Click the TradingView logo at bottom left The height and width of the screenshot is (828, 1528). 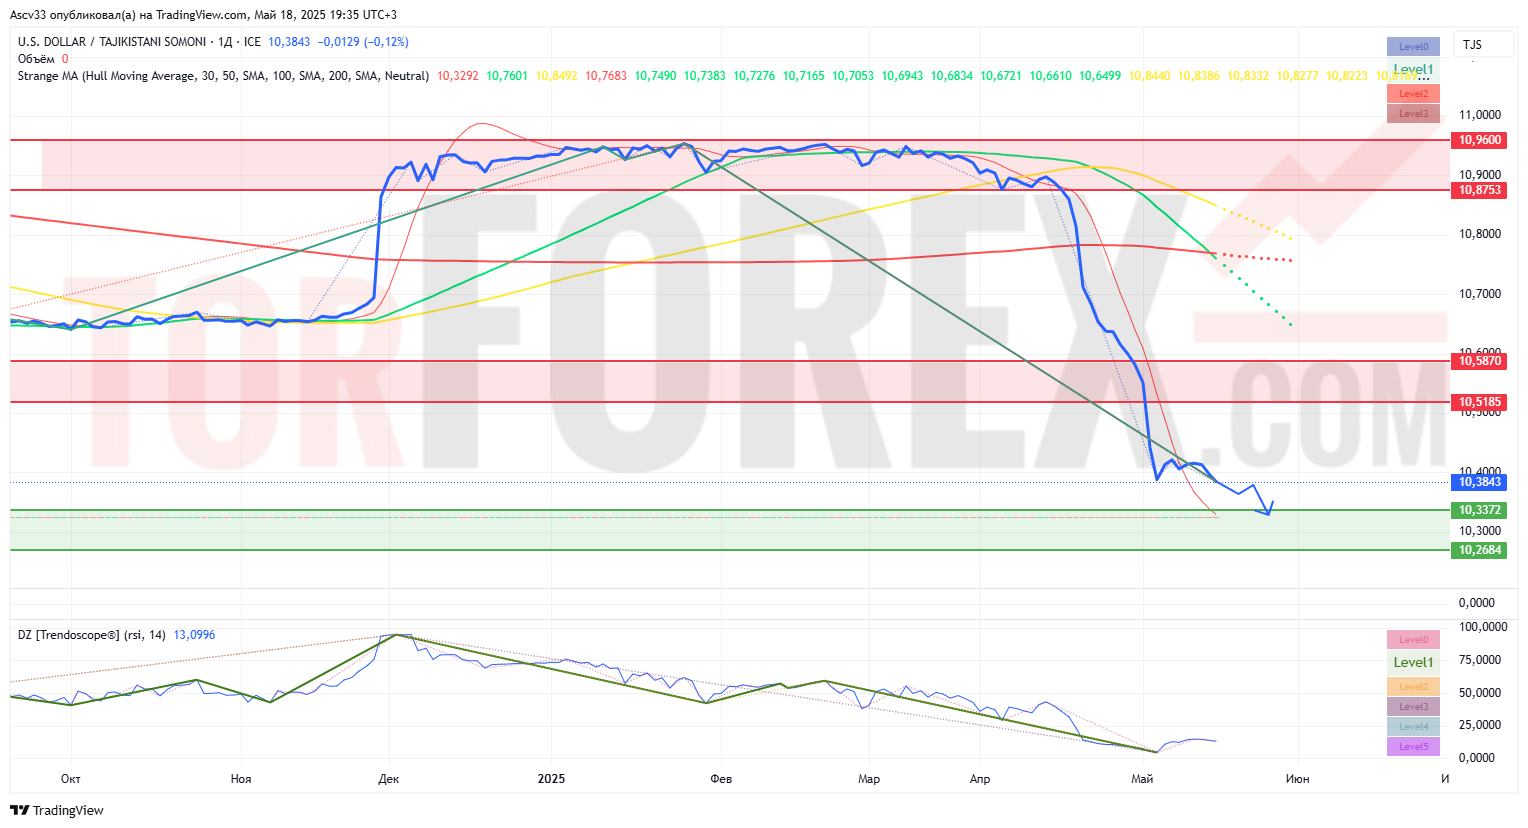pos(57,810)
